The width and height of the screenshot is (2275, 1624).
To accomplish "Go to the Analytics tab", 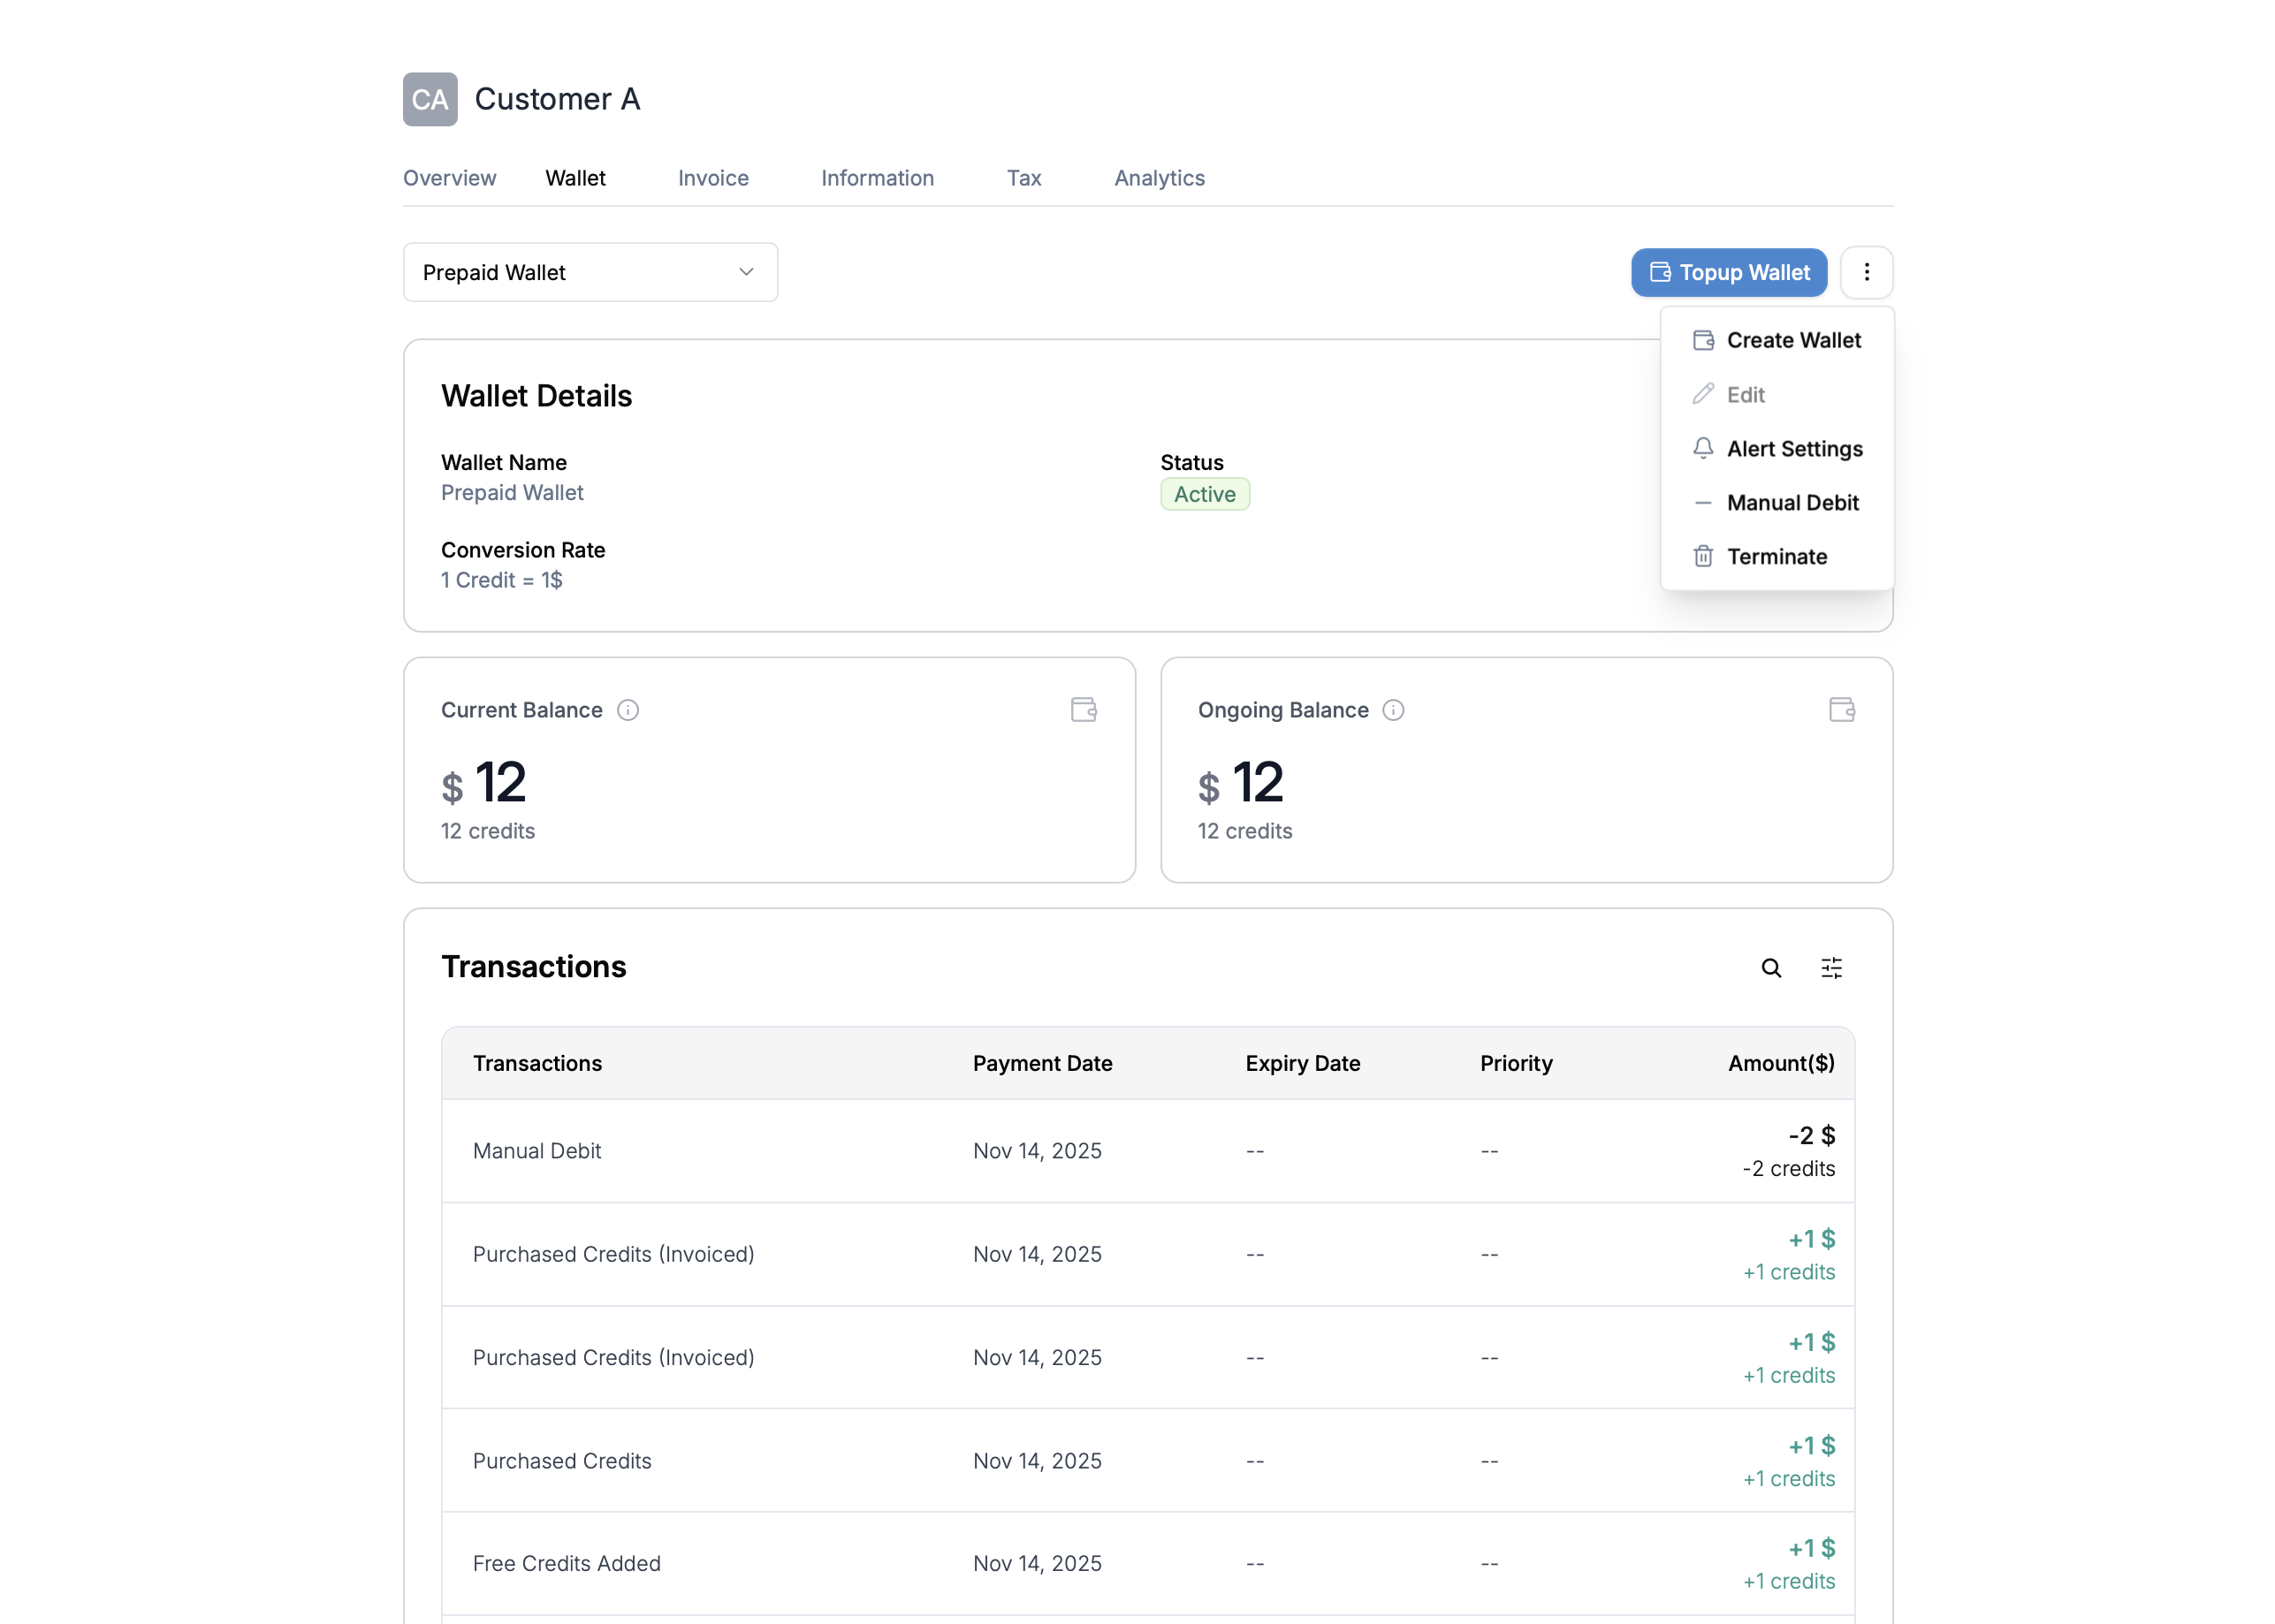I will [1159, 178].
